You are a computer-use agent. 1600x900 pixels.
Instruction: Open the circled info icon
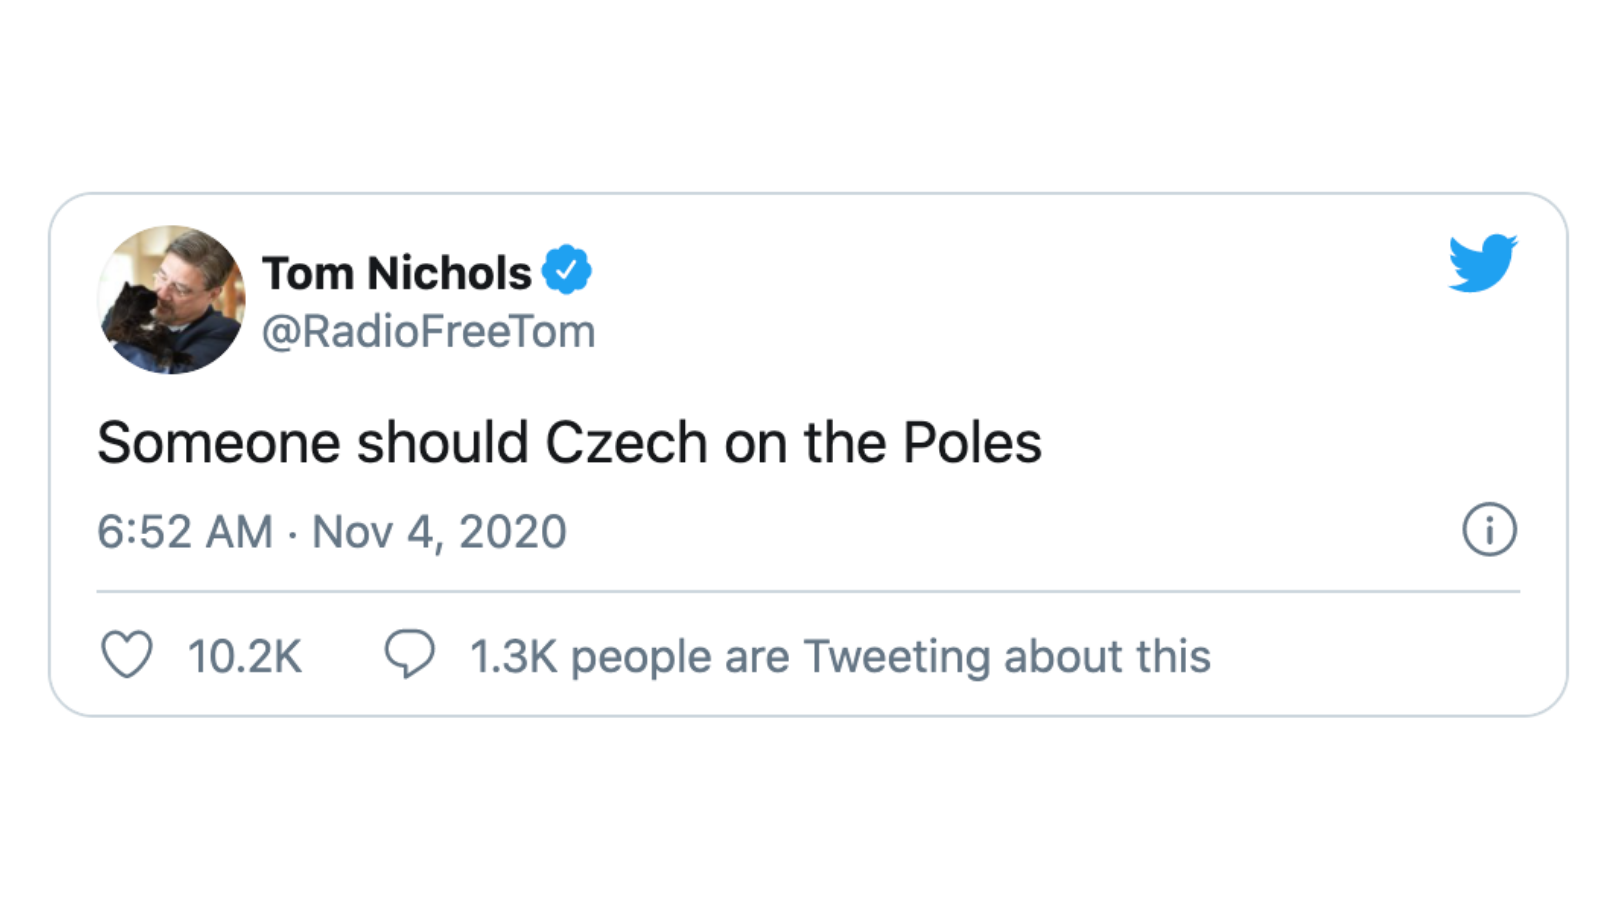pyautogui.click(x=1489, y=529)
